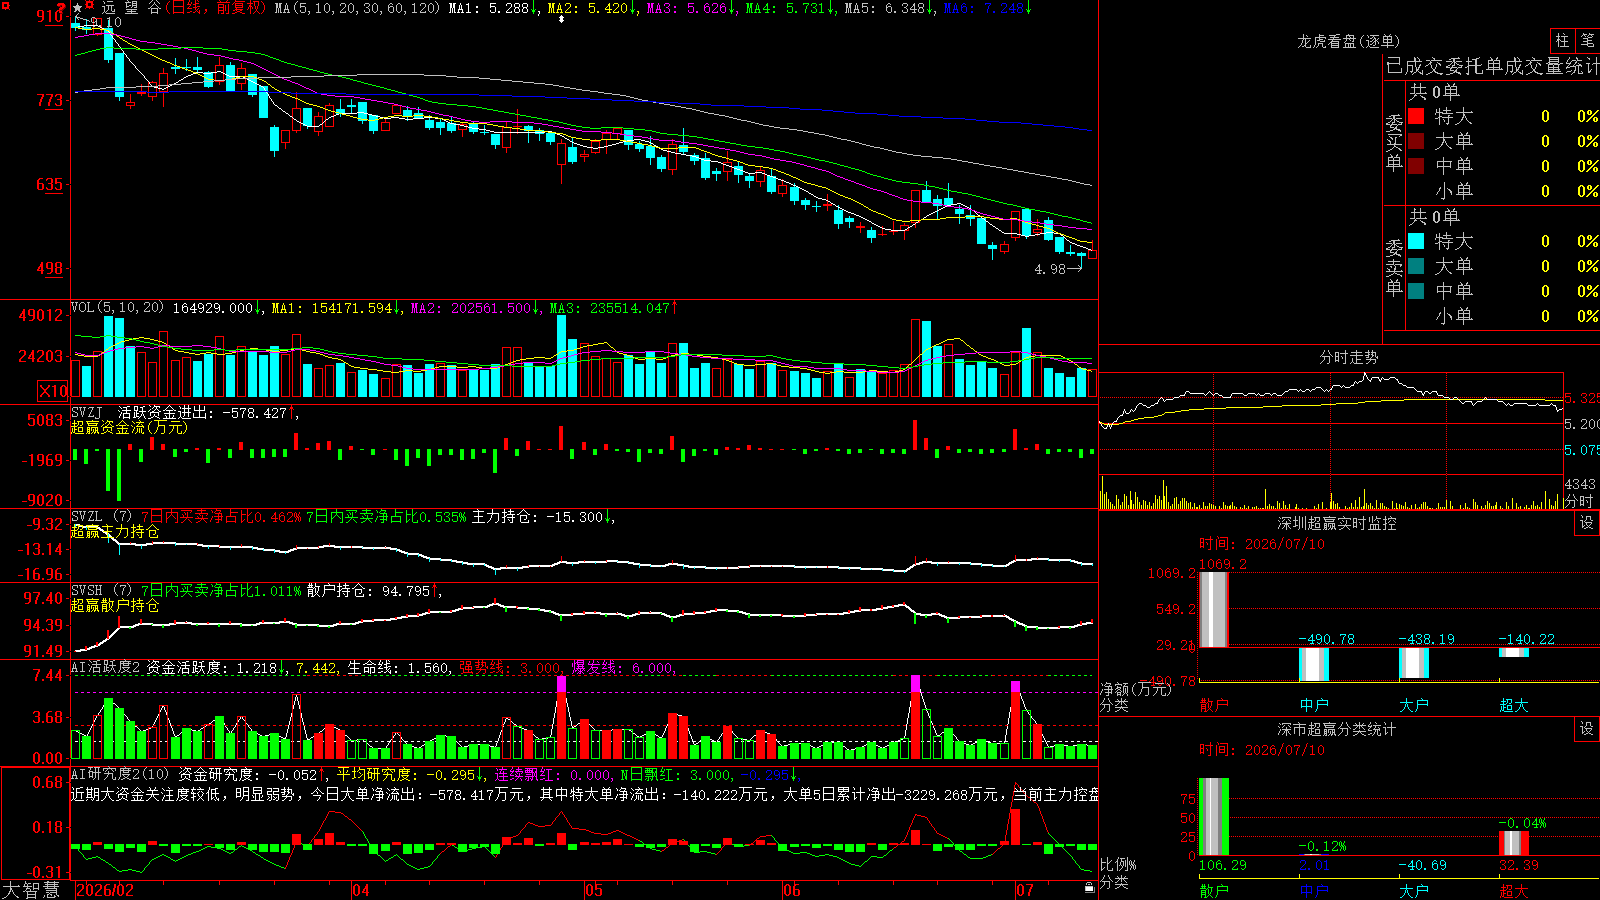Open 设 settings for 深市超赢分类统计
Image resolution: width=1600 pixels, height=900 pixels.
tap(1587, 729)
